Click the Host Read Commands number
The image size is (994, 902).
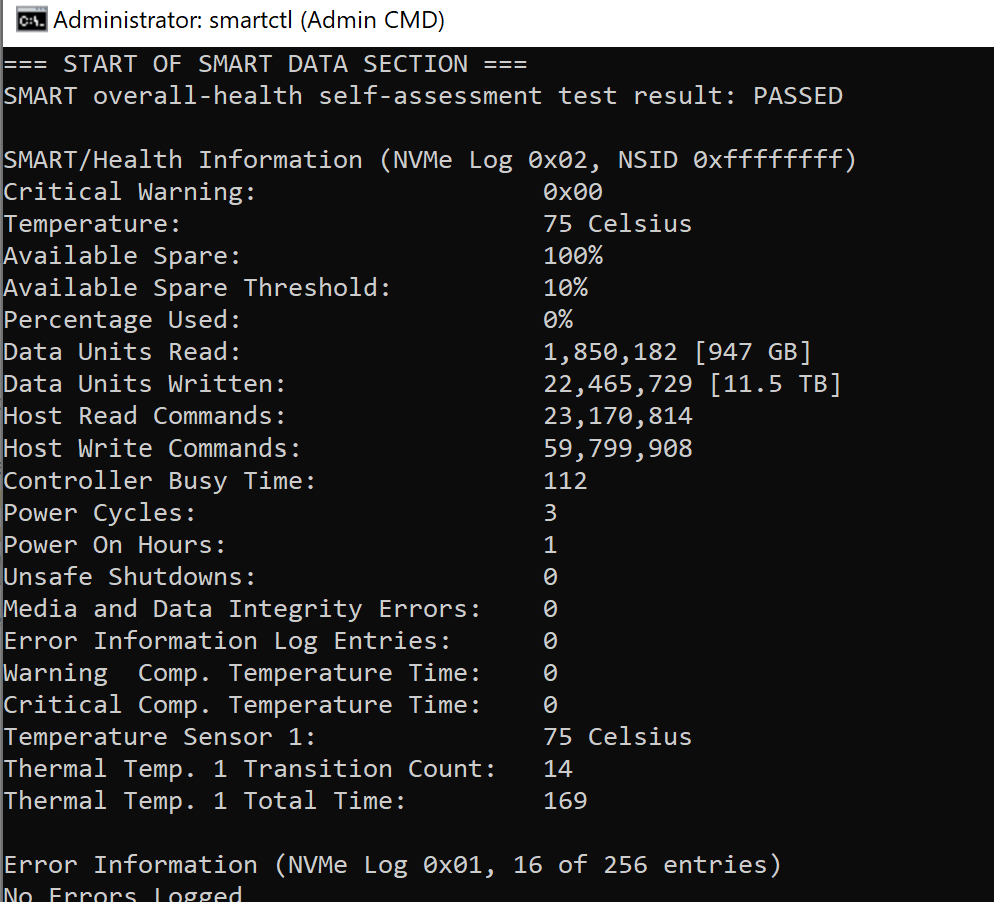pos(617,416)
